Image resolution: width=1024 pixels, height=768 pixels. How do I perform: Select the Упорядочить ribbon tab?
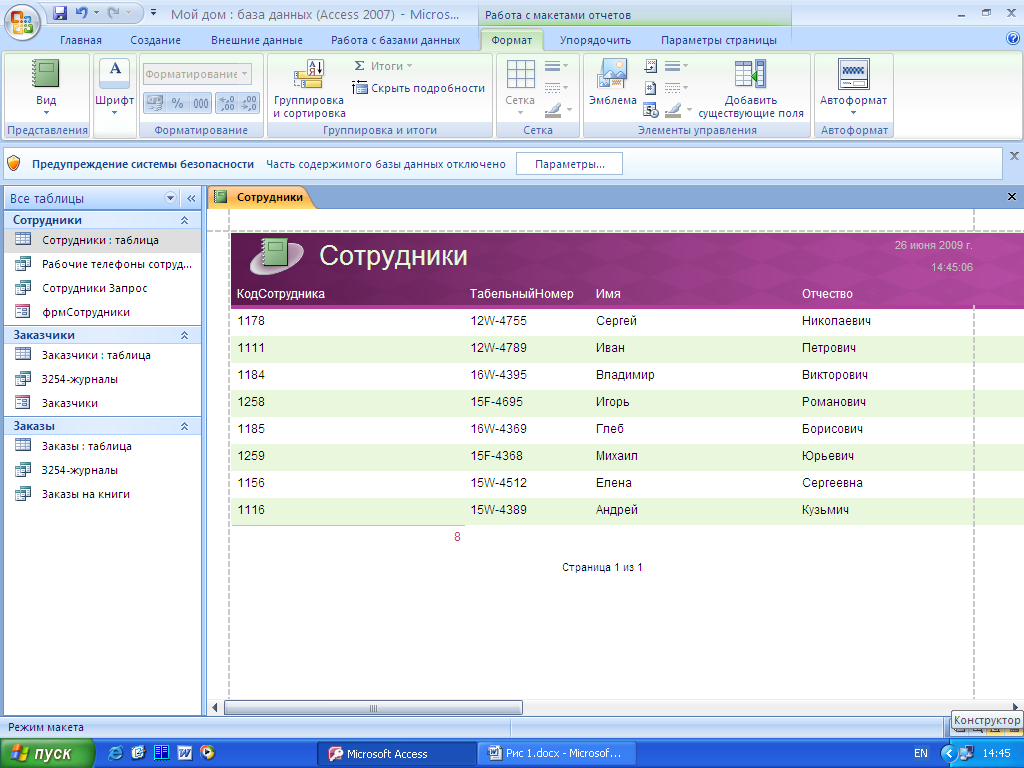coord(596,40)
